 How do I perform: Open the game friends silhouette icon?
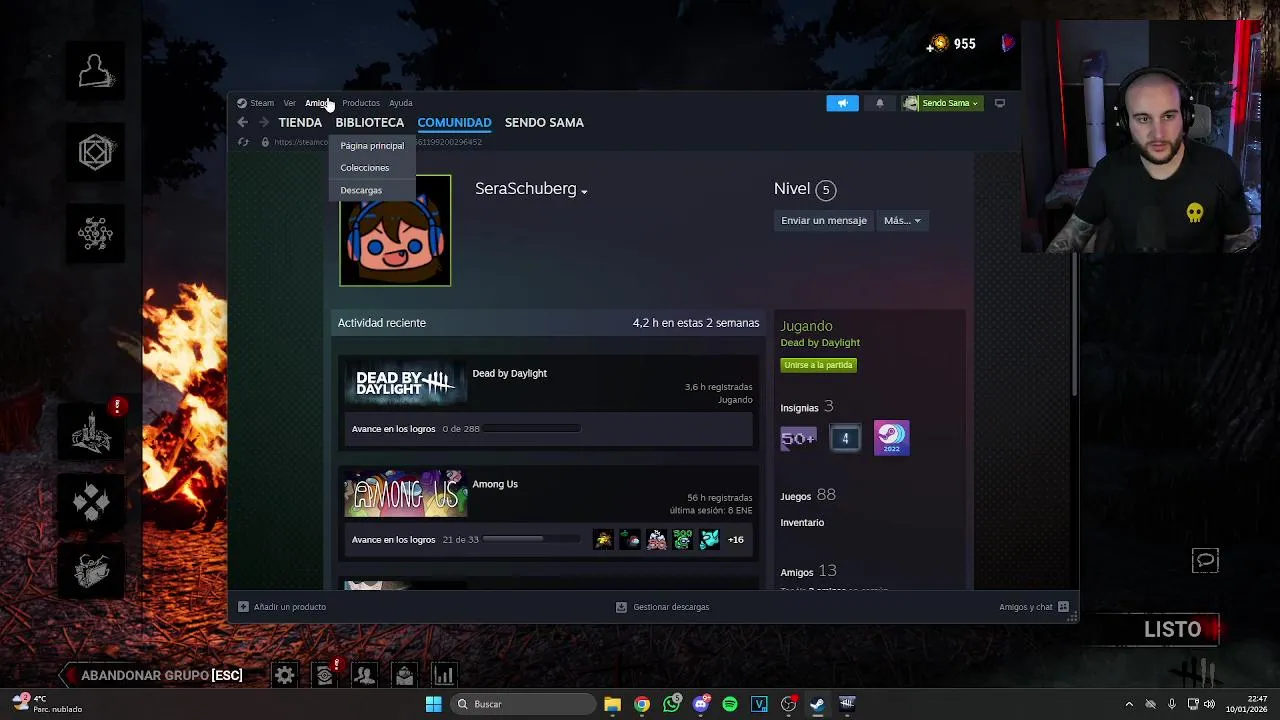click(x=364, y=676)
